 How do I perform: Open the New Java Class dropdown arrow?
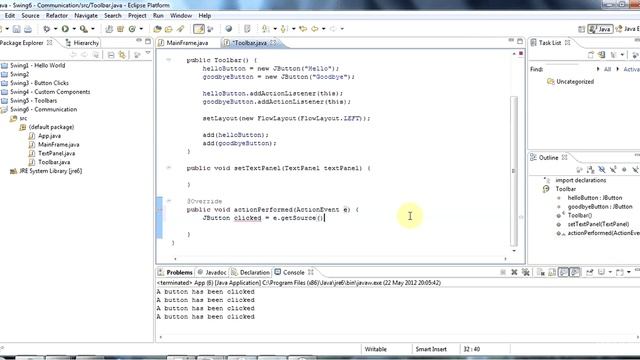pos(141,29)
